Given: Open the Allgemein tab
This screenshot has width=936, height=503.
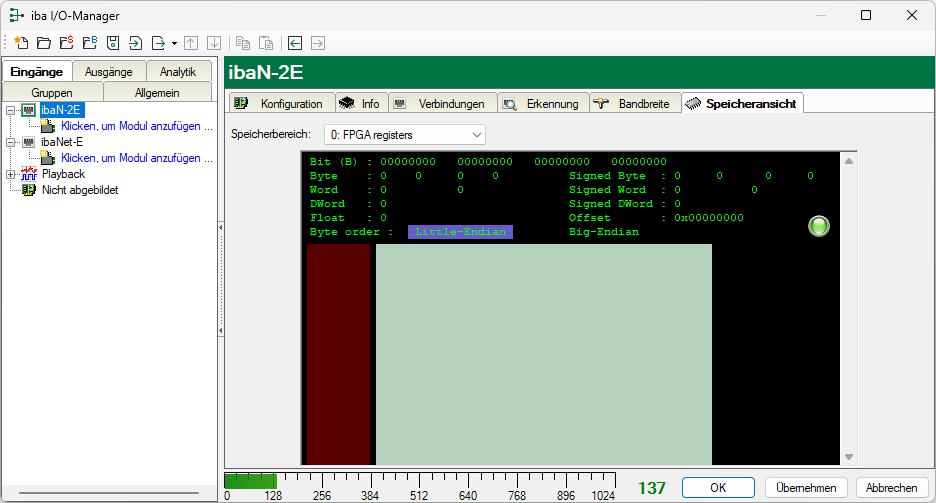Looking at the screenshot, I should tap(157, 92).
